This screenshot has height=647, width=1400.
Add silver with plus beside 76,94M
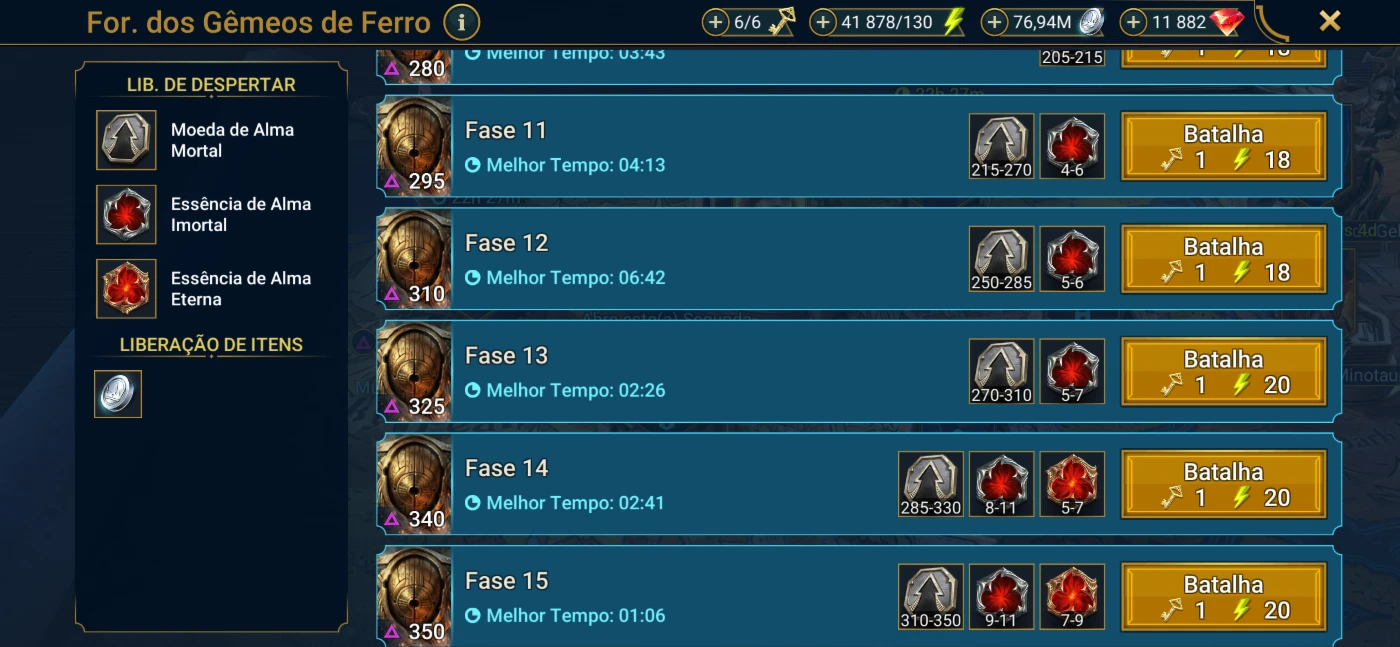pos(994,22)
